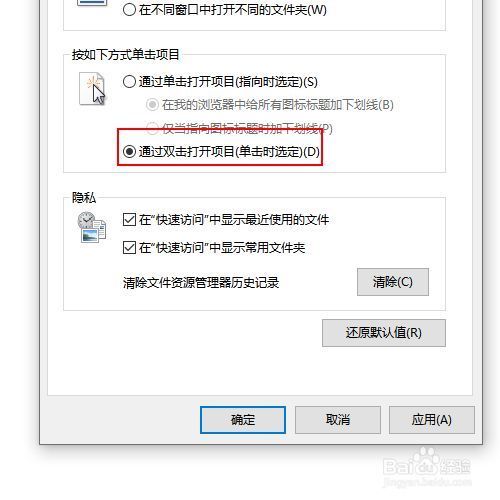Confirm with the 确定 button
Viewport: 500px width, 500px height.
(243, 420)
